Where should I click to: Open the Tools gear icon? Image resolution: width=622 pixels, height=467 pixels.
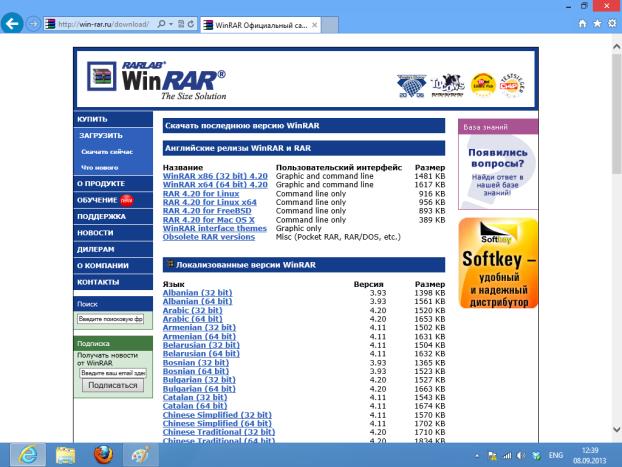[x=612, y=24]
